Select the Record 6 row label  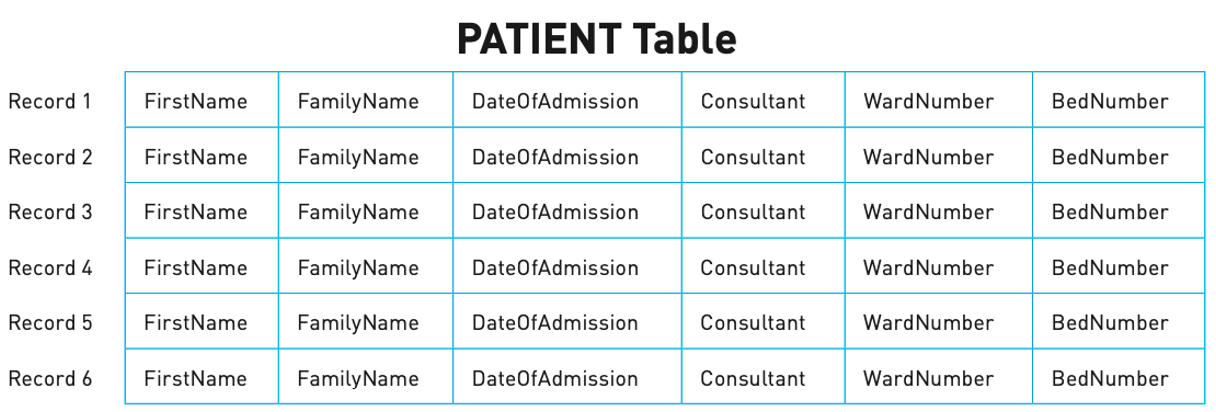coord(50,379)
